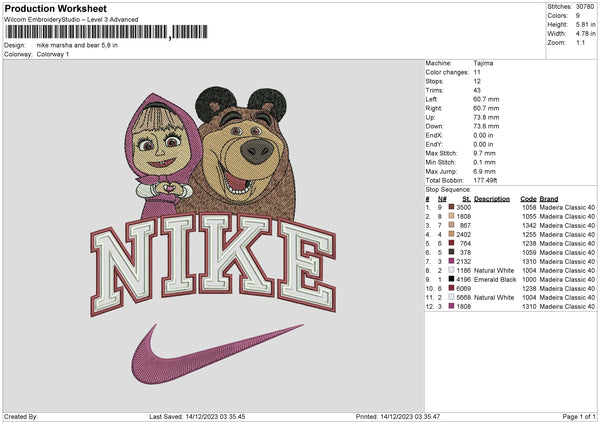Select the dark swatch beside stitch count 378
Screen dimensions: 600x424
452,252
